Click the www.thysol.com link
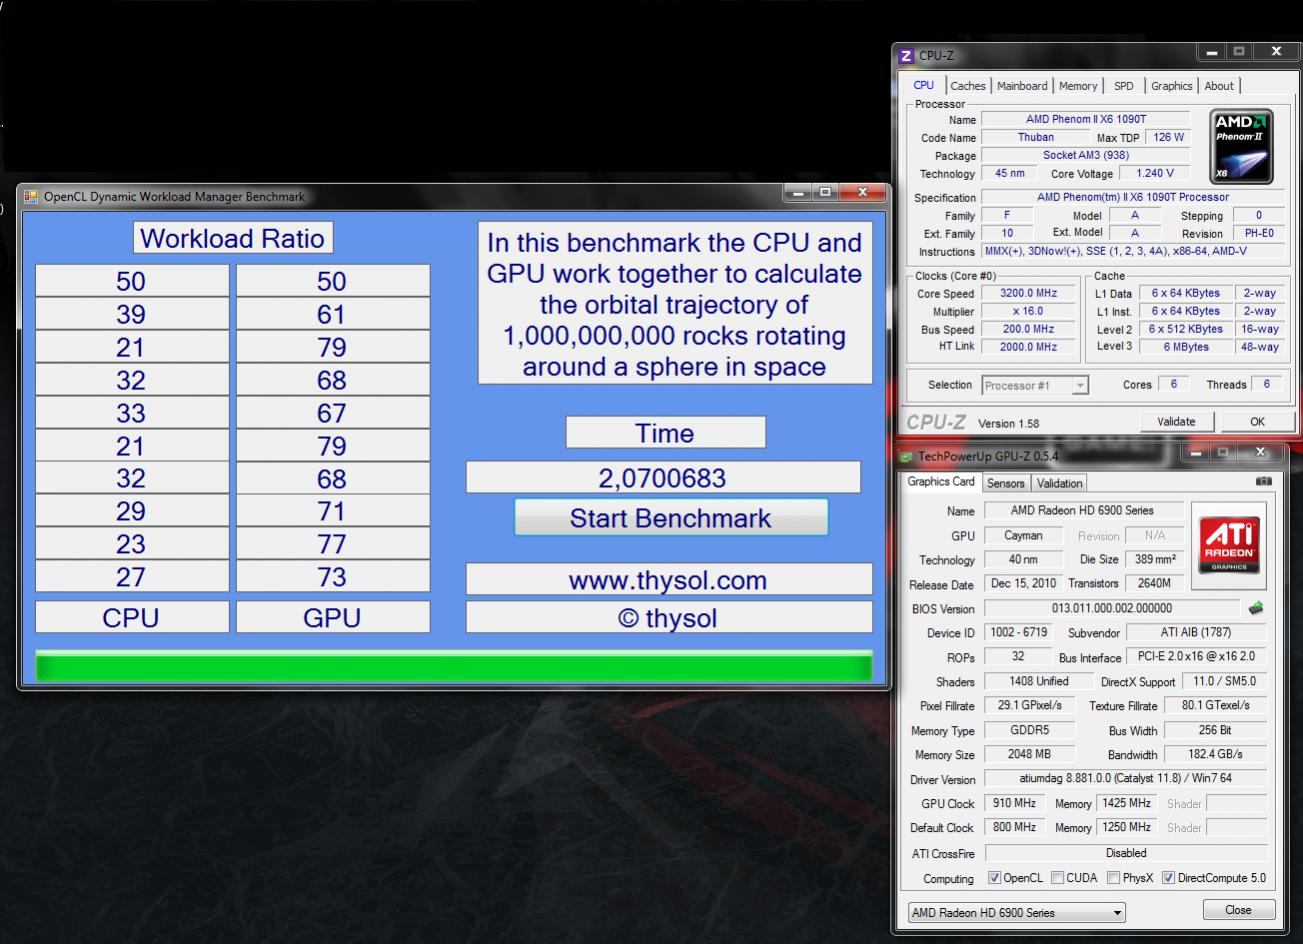This screenshot has height=944, width=1303. pyautogui.click(x=668, y=580)
